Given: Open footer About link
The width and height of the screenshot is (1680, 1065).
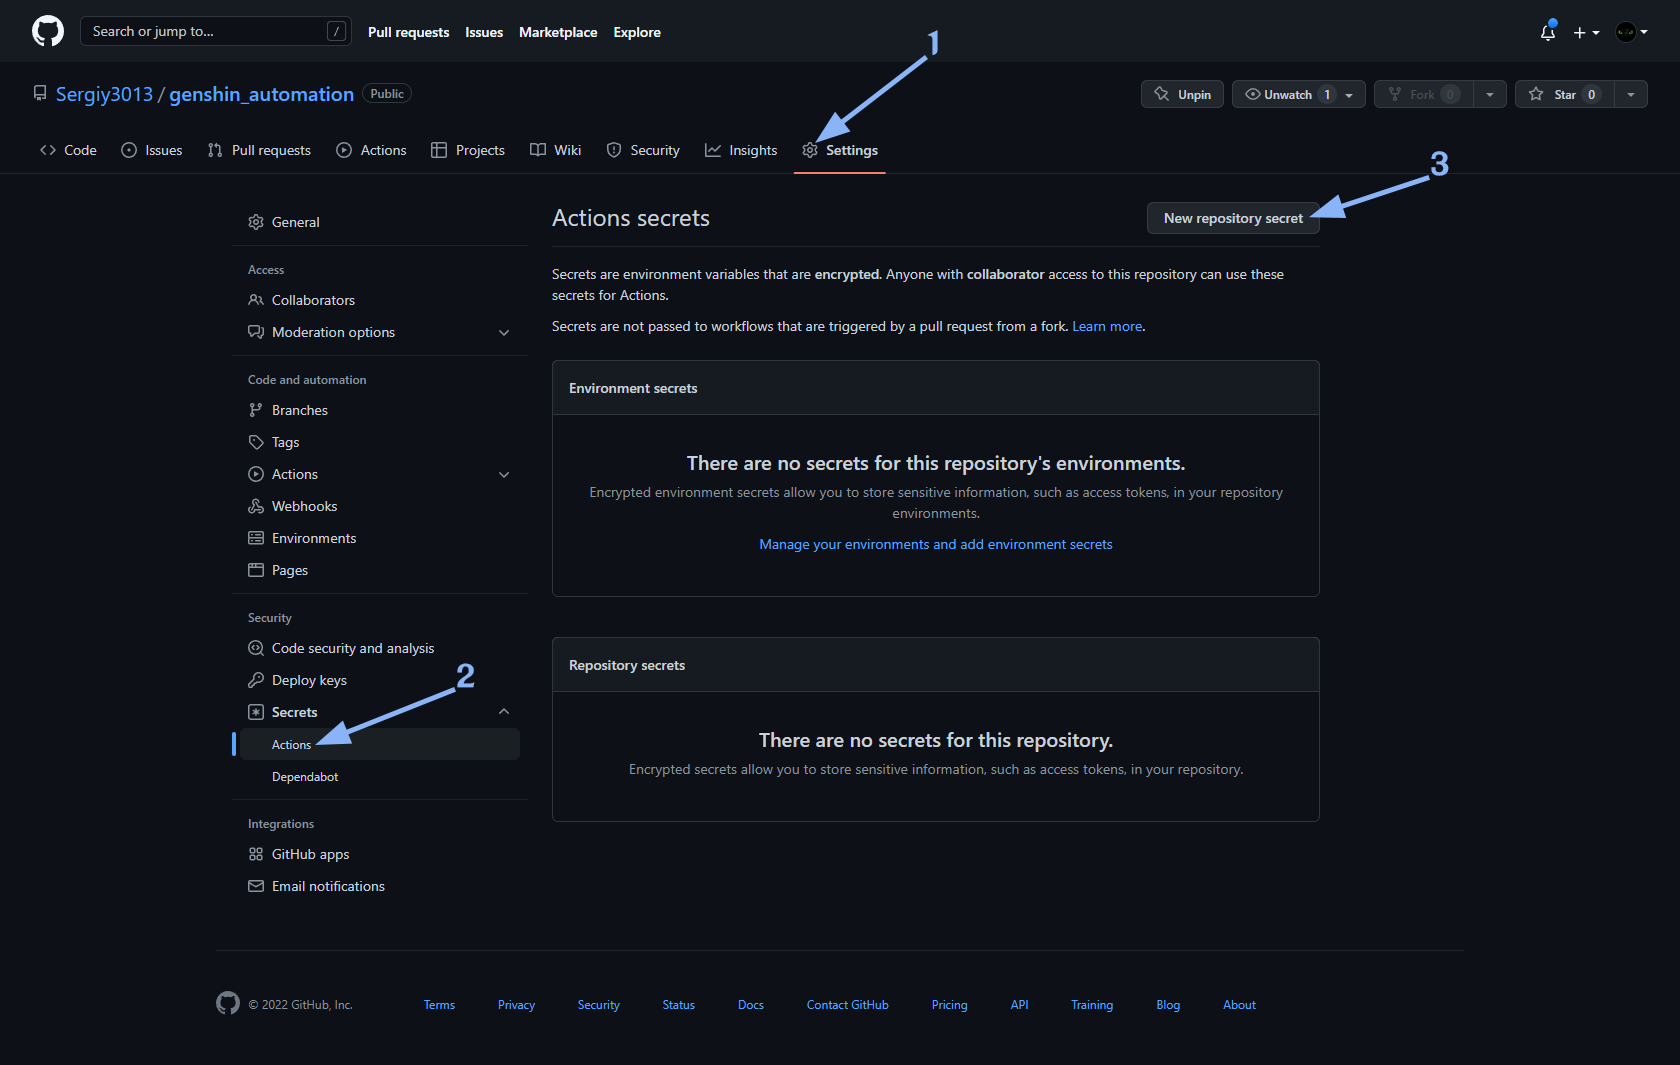Looking at the screenshot, I should (1239, 1005).
